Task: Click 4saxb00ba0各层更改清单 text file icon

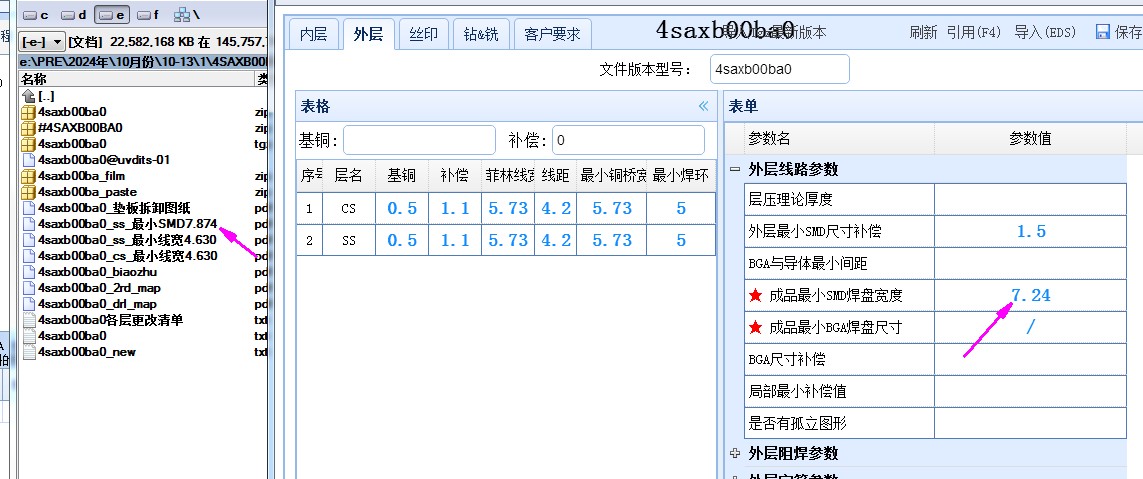Action: (28, 320)
